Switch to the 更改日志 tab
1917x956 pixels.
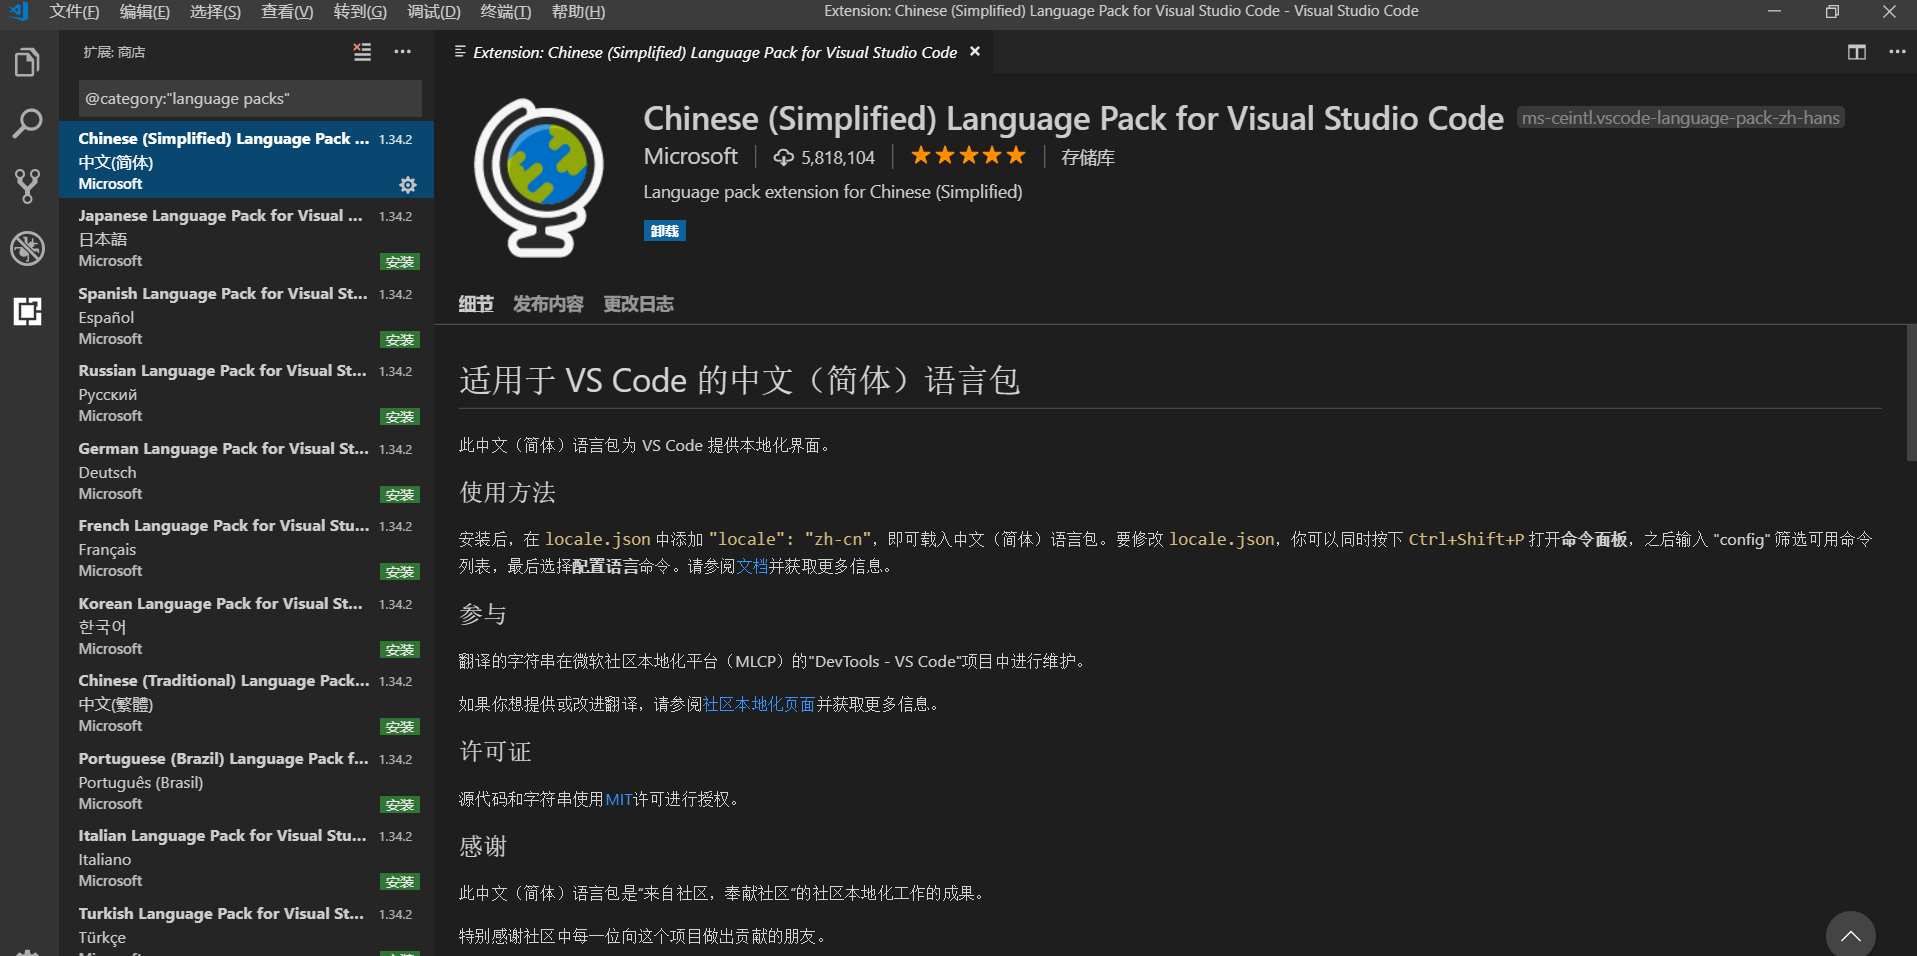point(638,304)
